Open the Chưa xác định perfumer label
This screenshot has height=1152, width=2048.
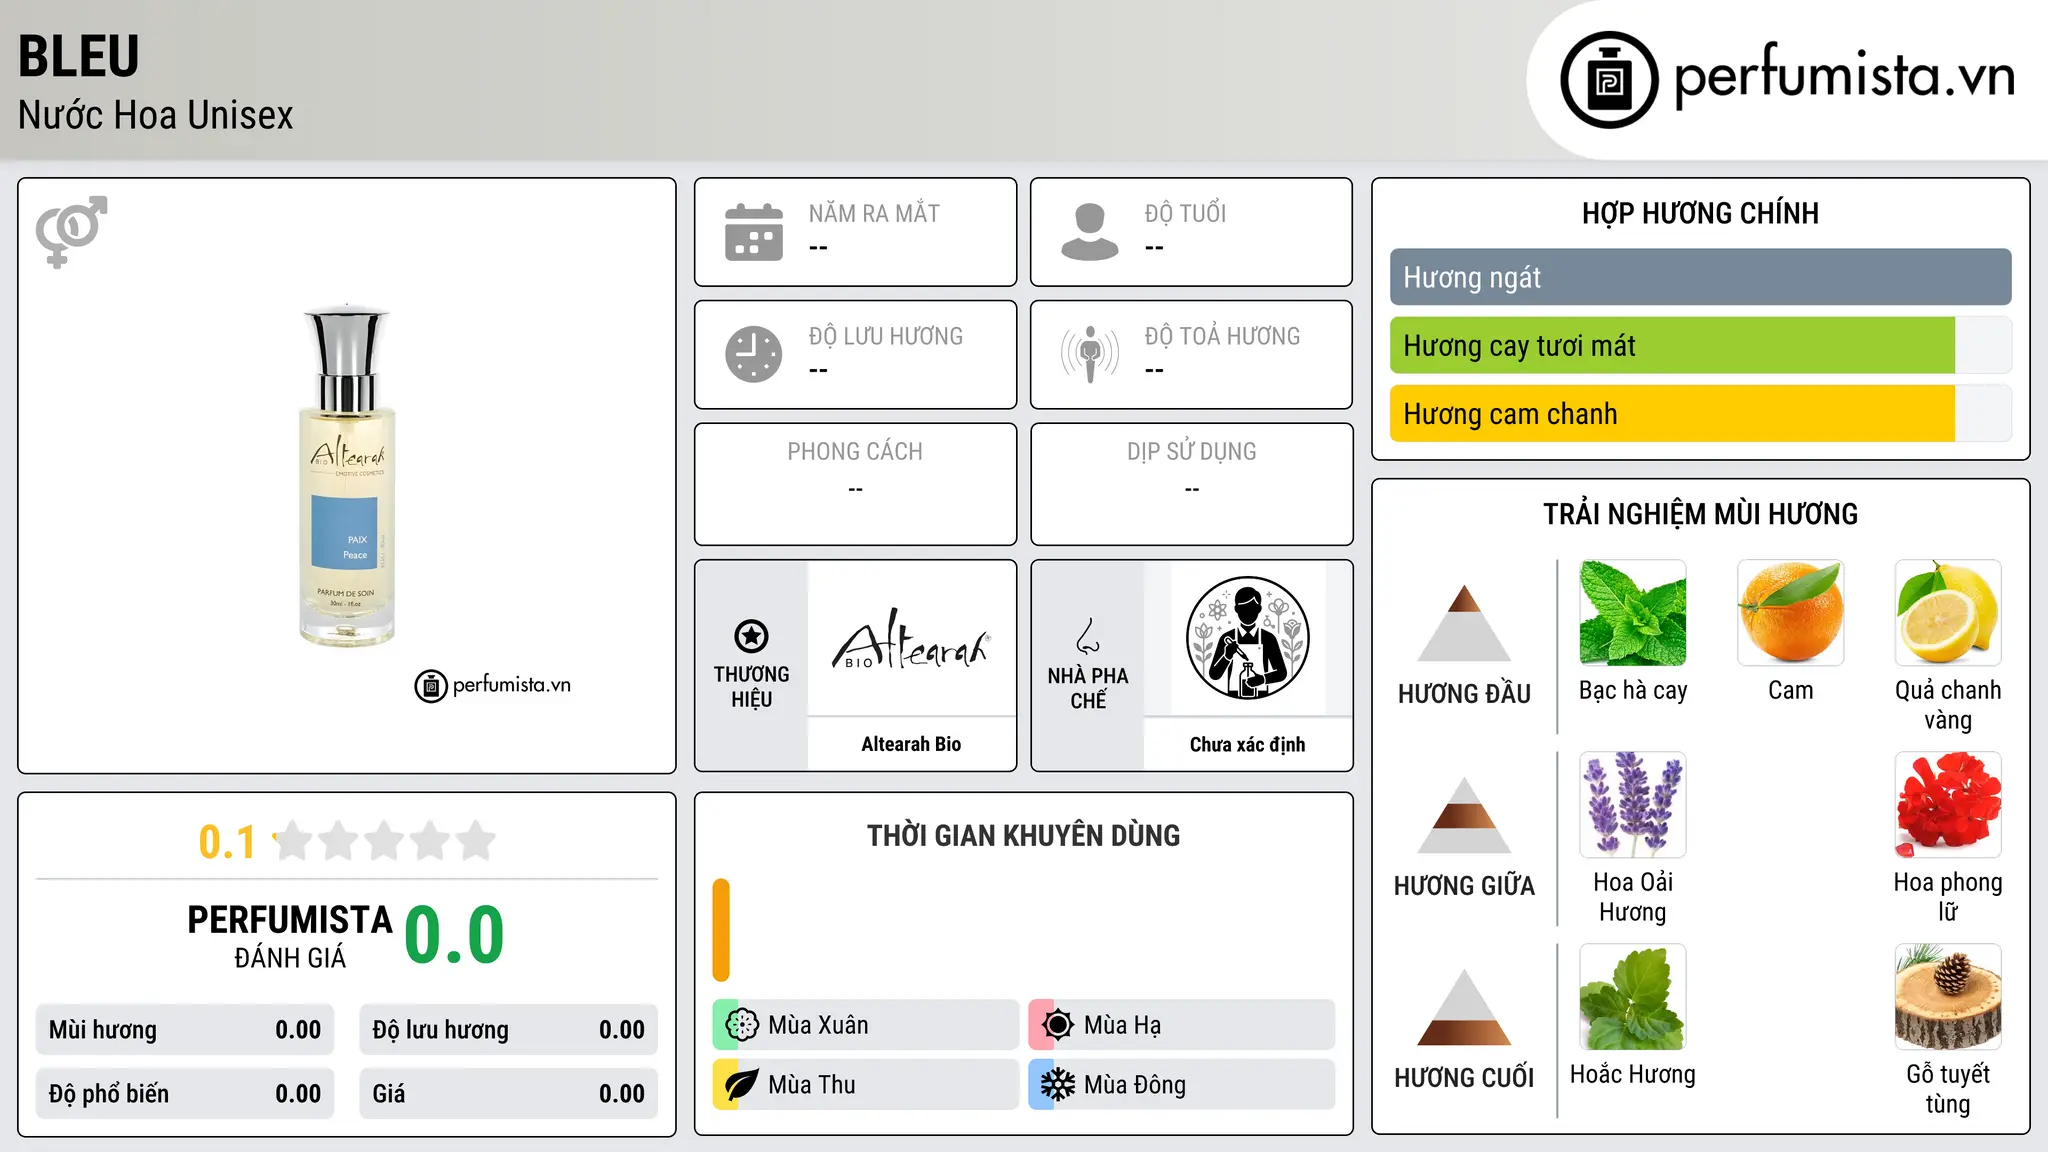(1247, 744)
